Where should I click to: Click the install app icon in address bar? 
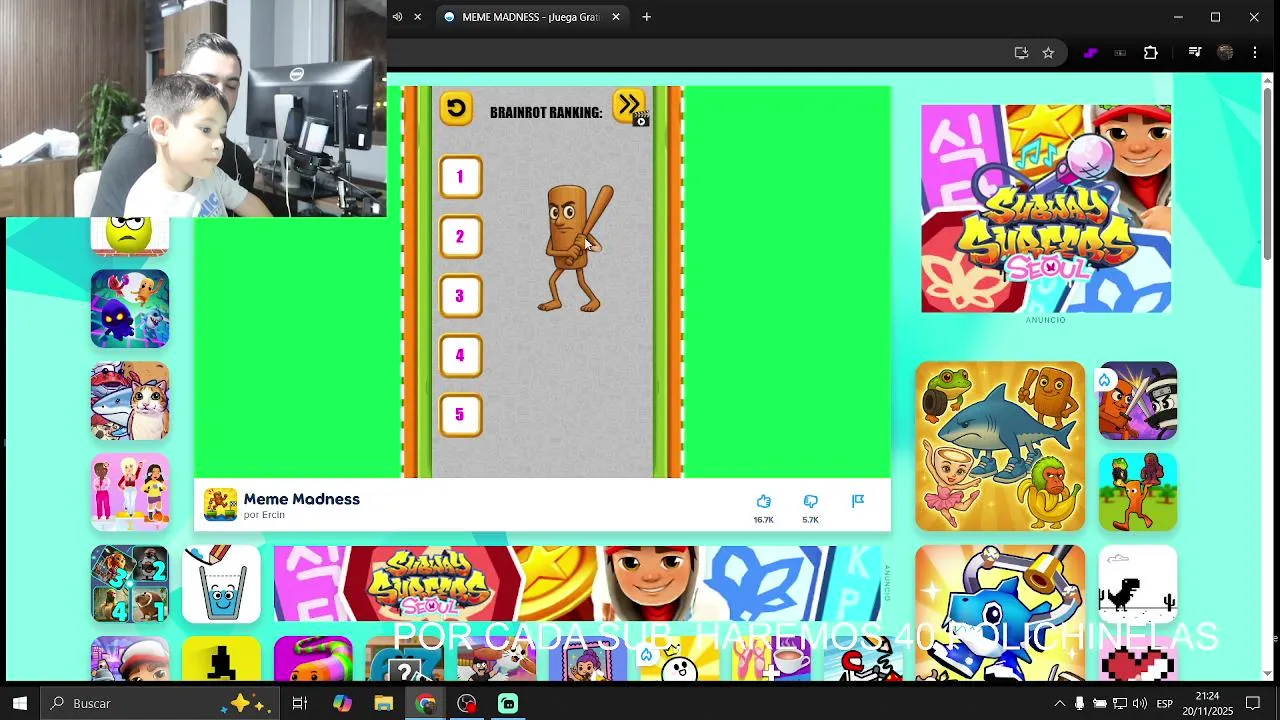1021,53
